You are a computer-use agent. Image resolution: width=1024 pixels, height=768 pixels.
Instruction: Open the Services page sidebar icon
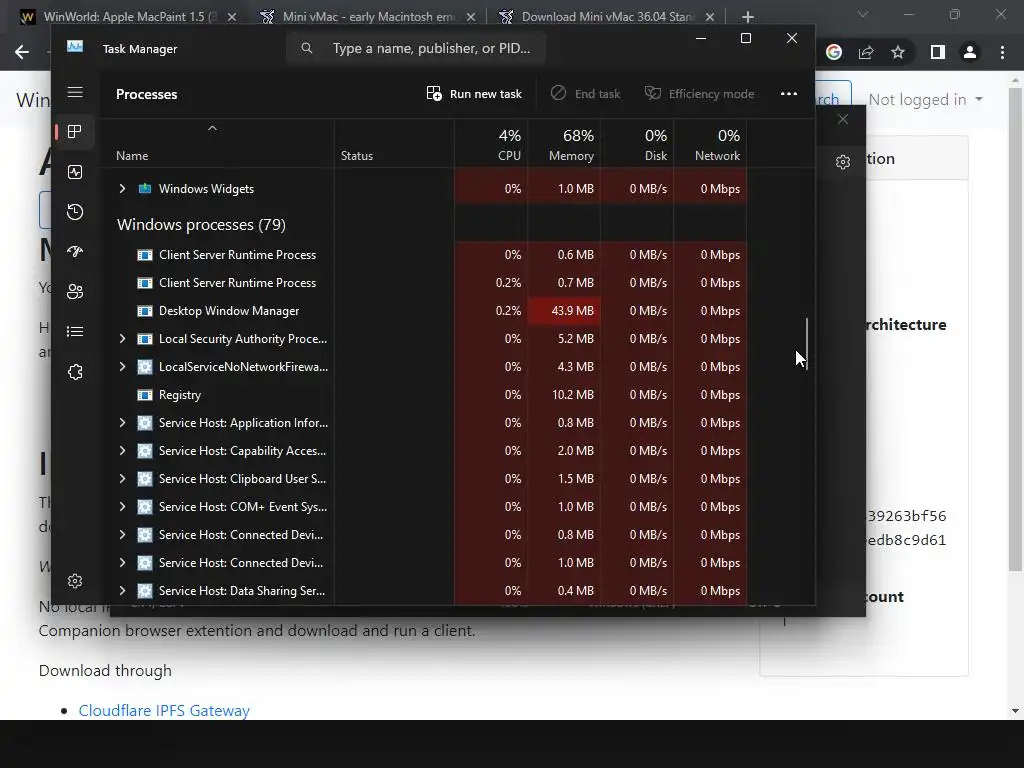(75, 372)
